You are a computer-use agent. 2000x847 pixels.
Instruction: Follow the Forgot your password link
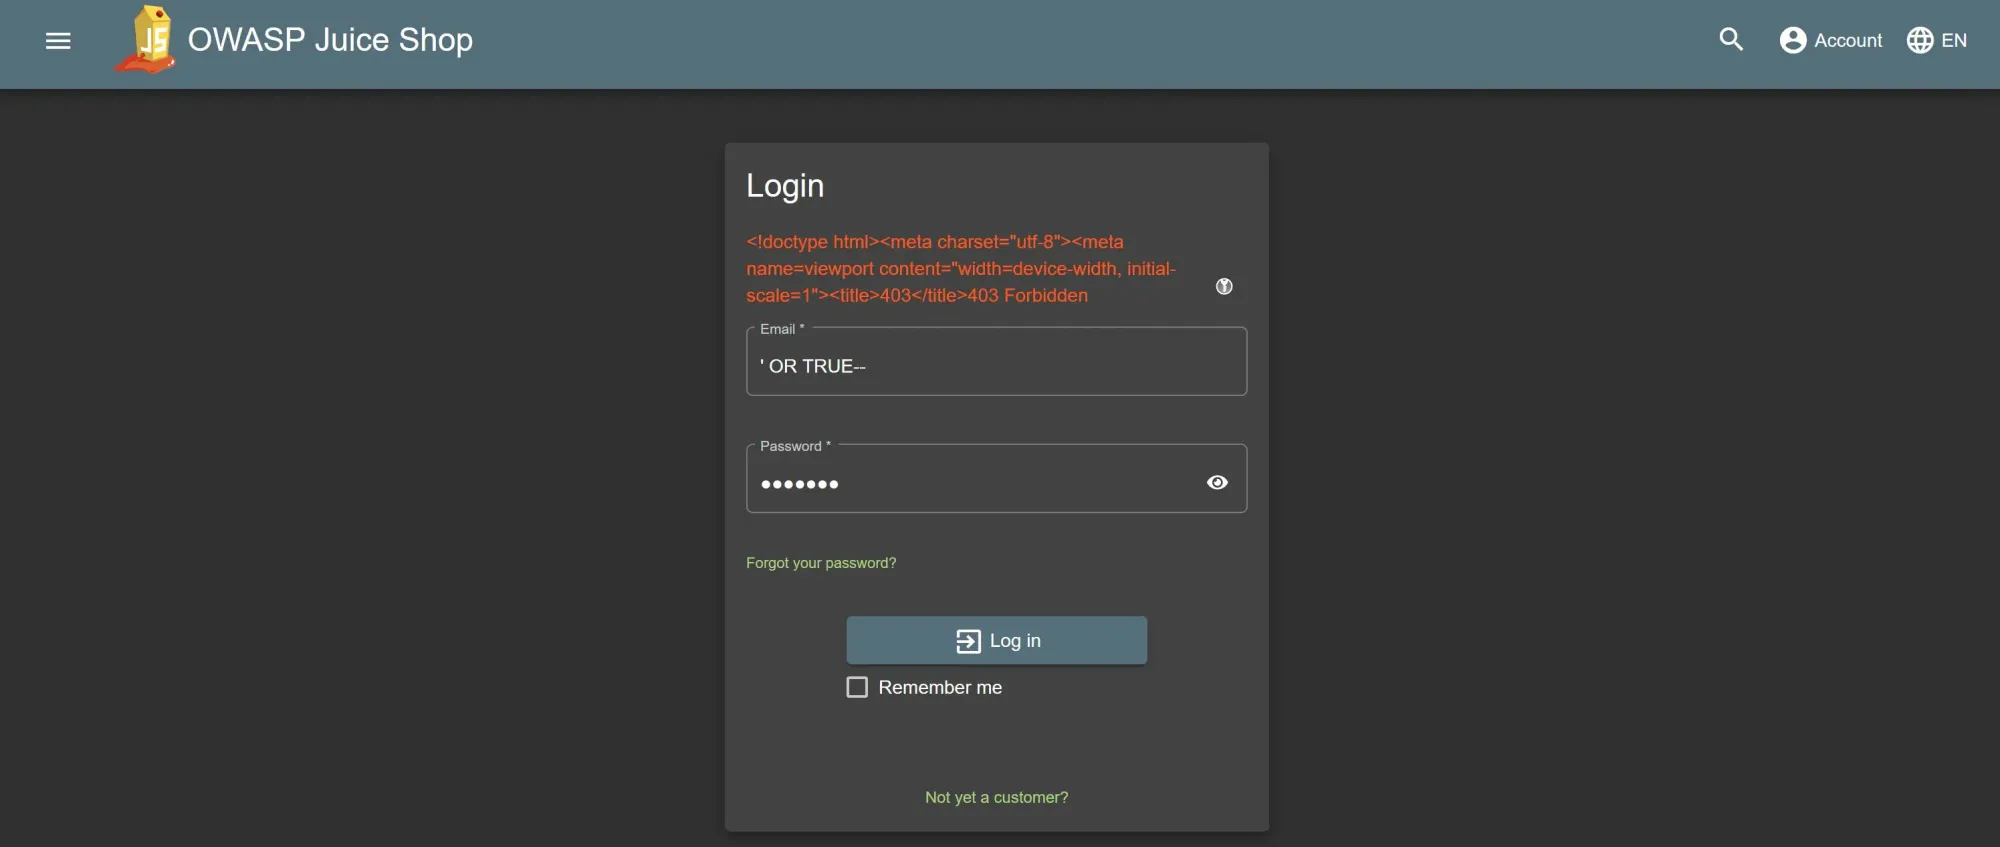tap(821, 563)
